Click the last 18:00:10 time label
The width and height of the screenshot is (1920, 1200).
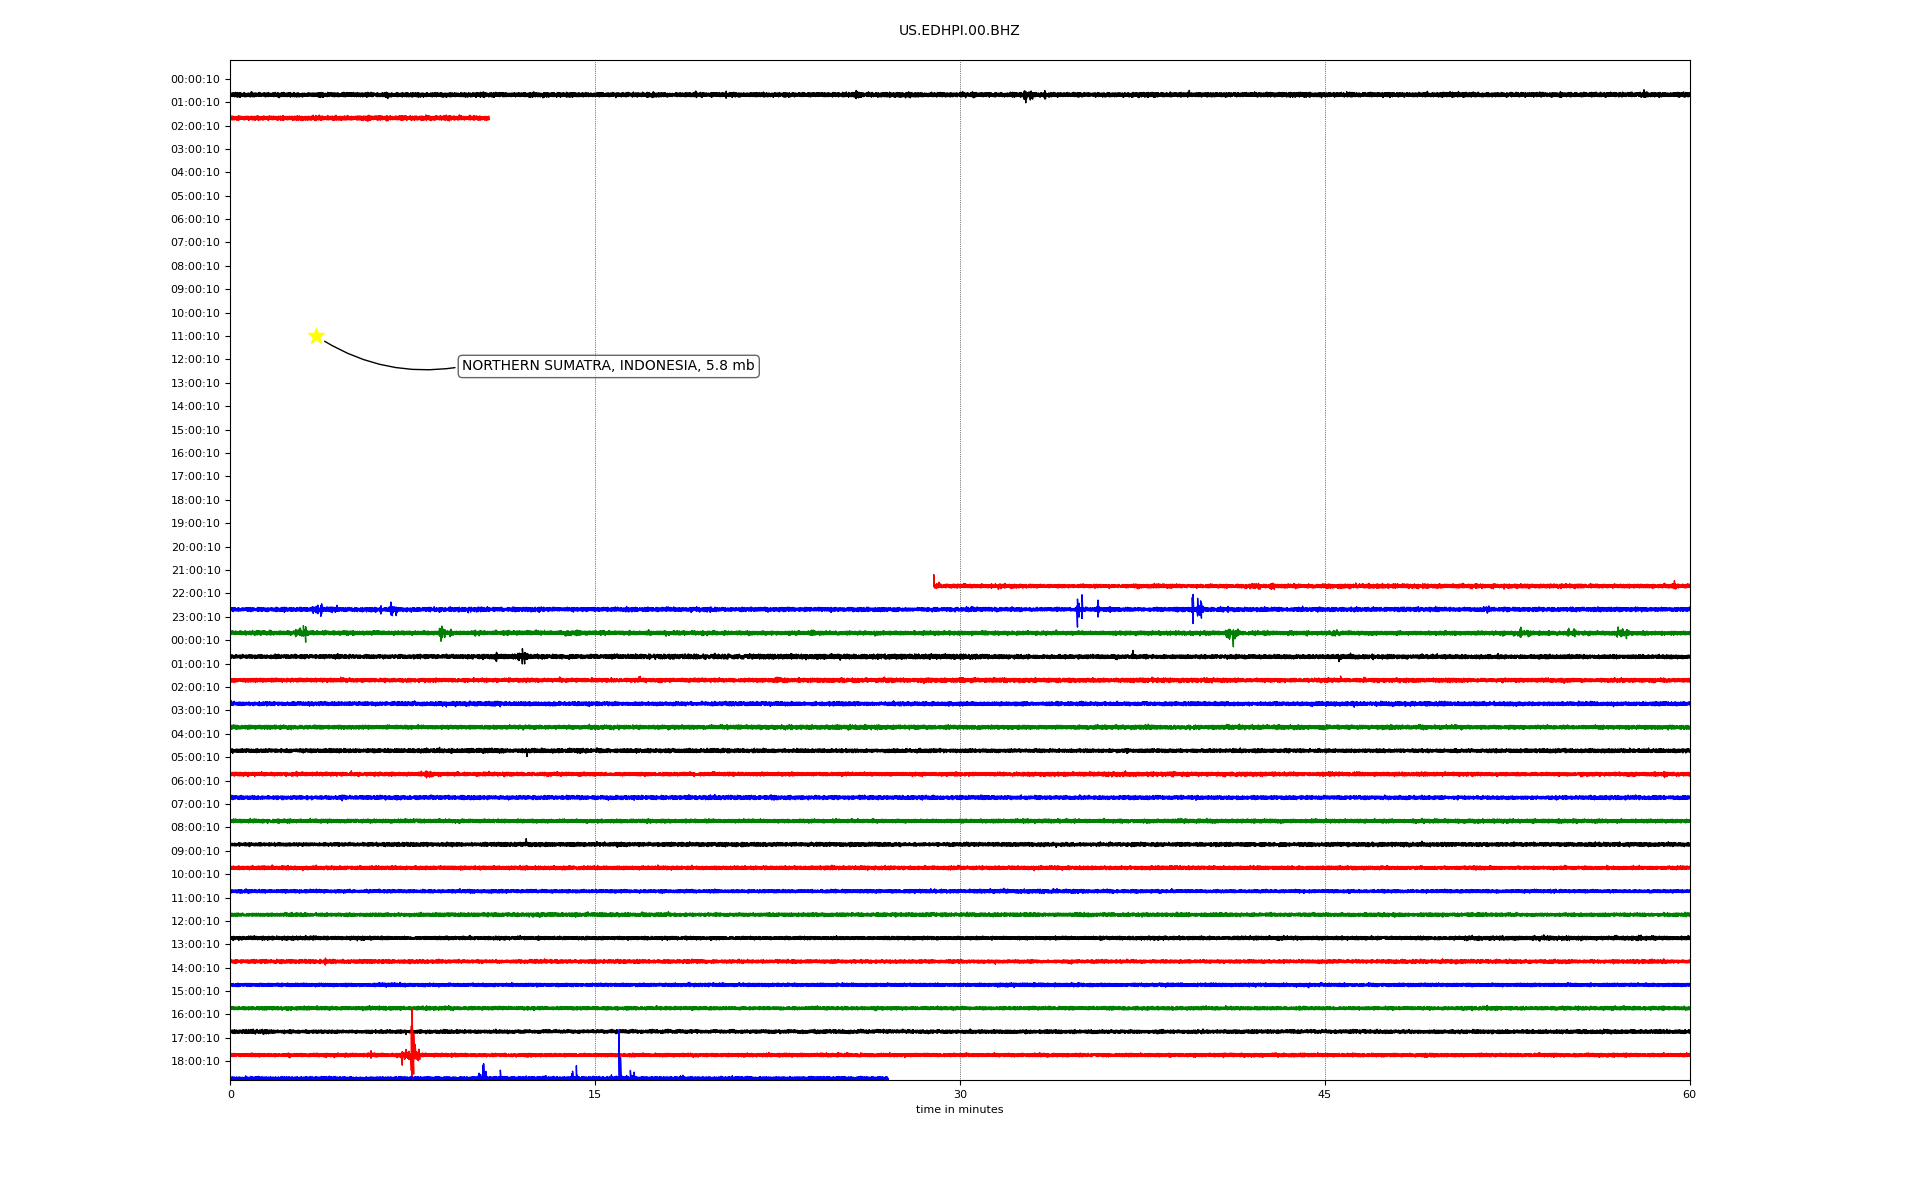click(195, 1061)
